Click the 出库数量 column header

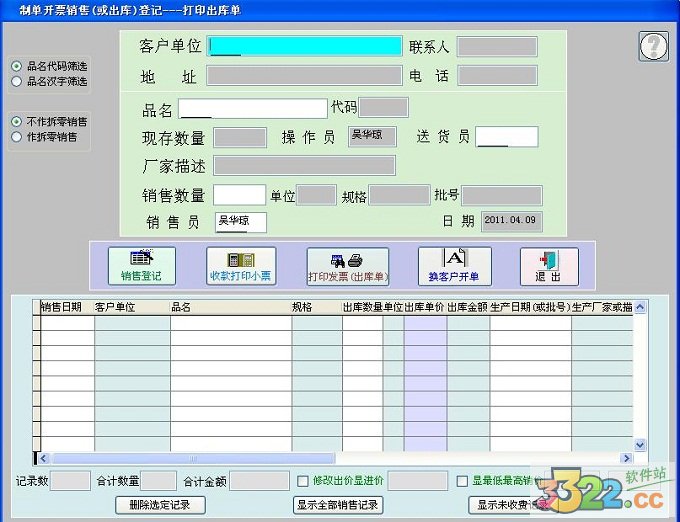363,308
